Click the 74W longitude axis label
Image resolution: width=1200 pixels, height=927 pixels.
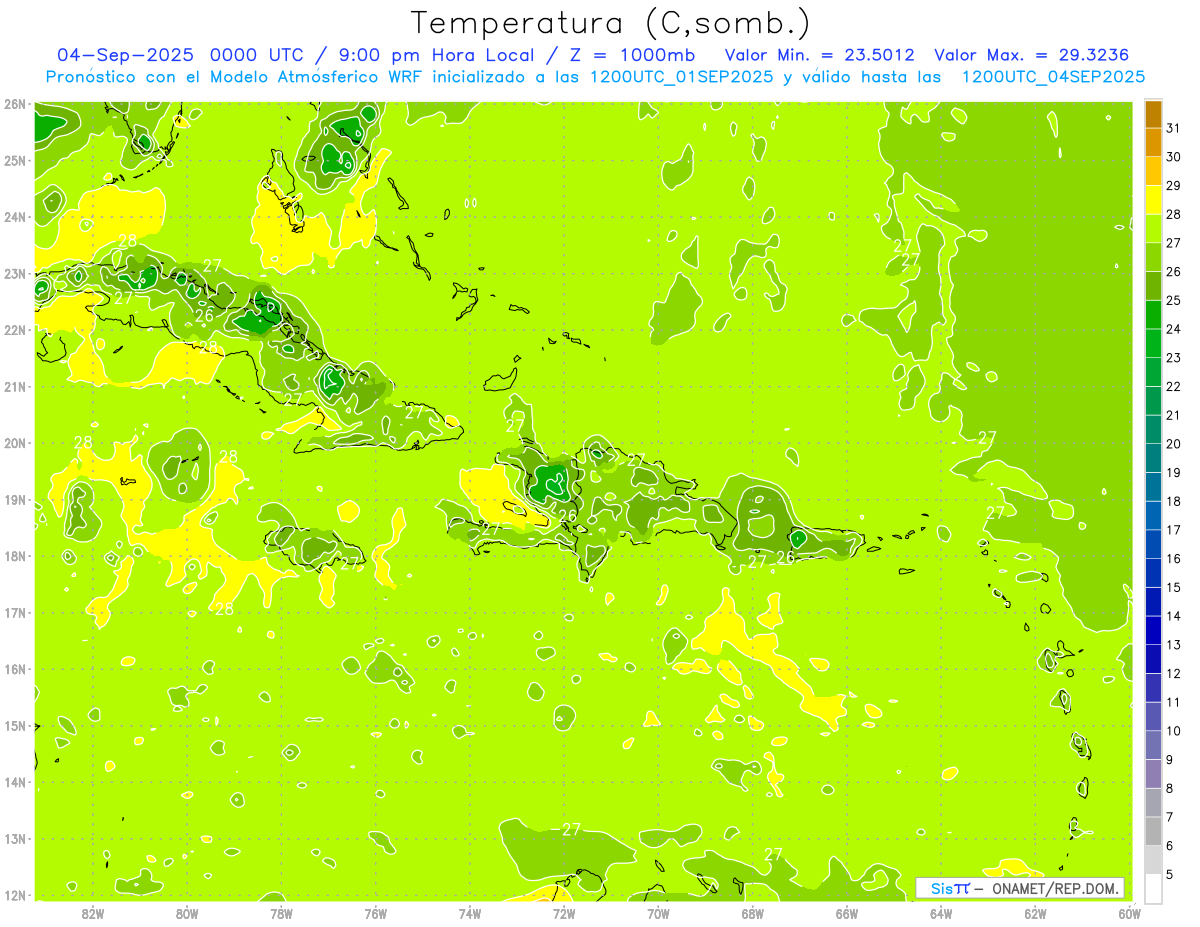(470, 913)
